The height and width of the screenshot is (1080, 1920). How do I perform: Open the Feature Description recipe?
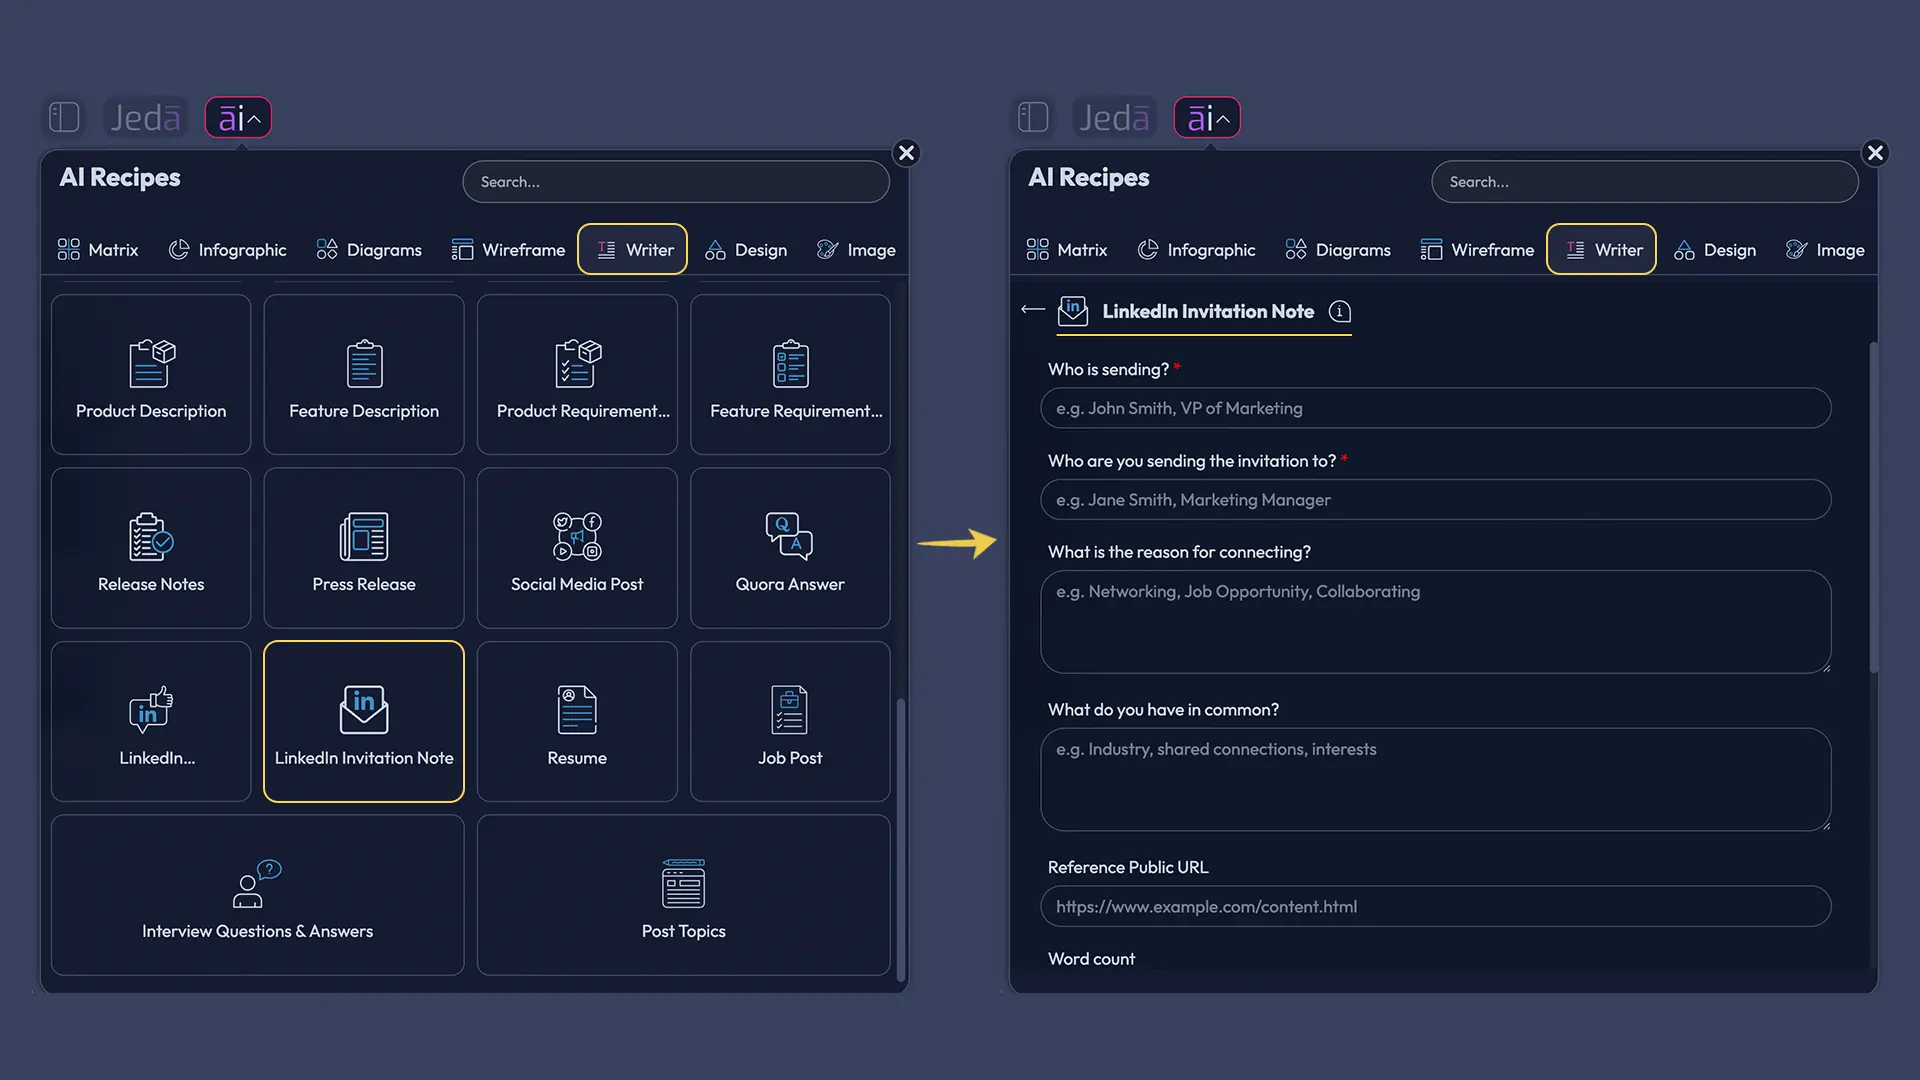click(364, 374)
